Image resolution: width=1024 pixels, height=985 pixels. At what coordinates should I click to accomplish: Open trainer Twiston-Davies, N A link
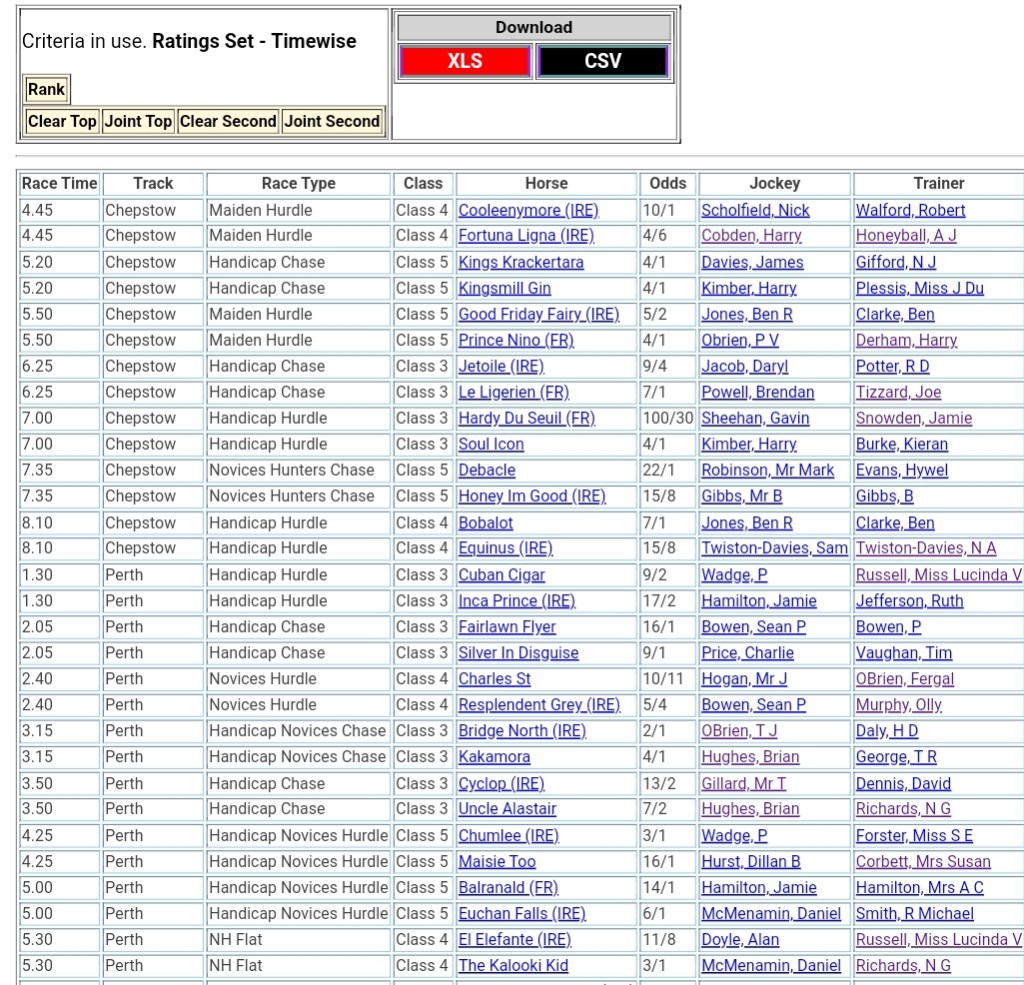926,548
